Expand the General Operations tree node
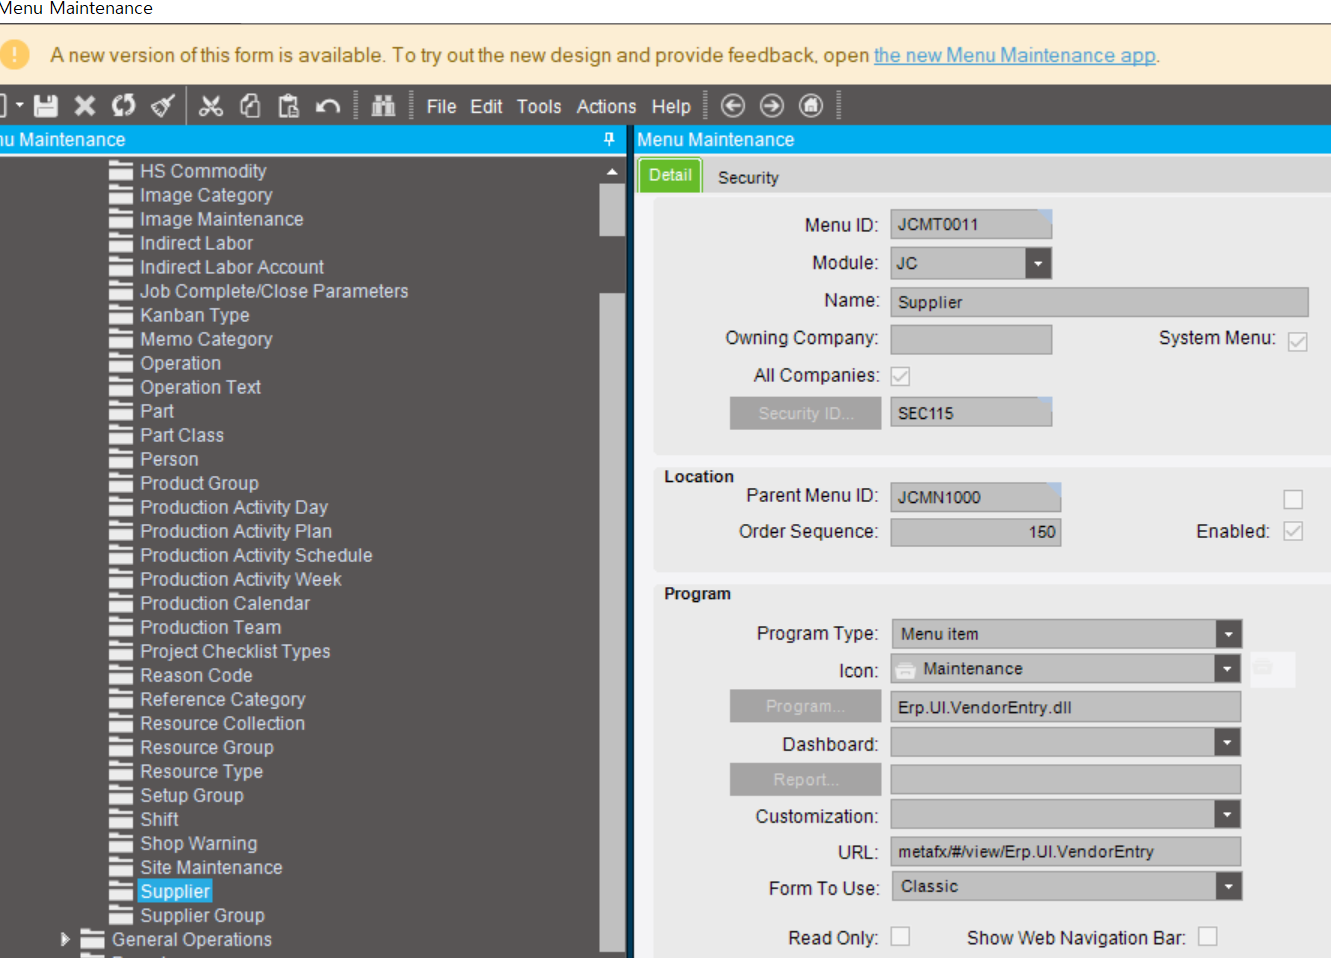 pos(65,939)
